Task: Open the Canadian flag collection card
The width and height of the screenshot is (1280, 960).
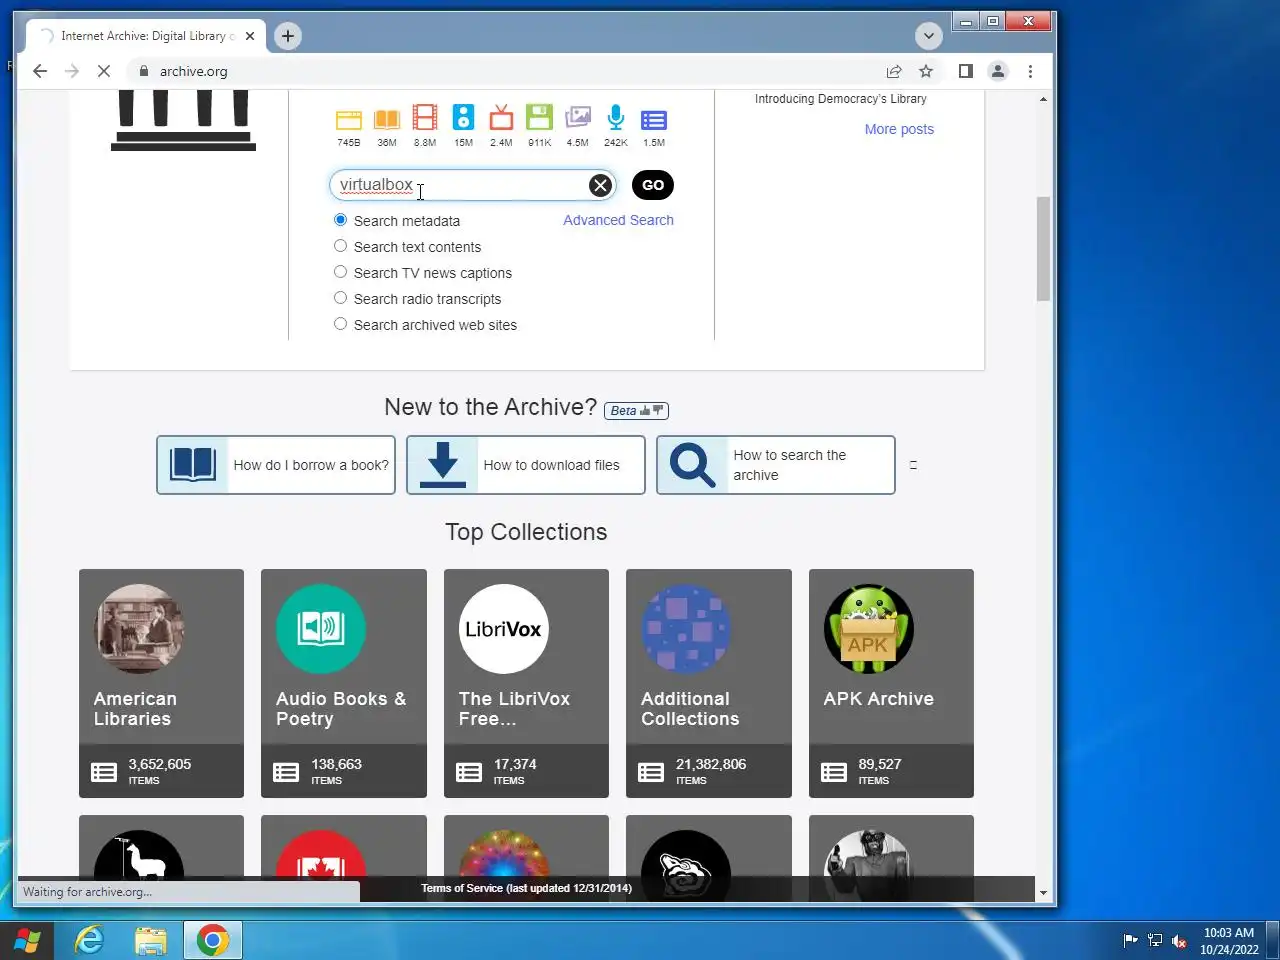Action: pos(344,848)
